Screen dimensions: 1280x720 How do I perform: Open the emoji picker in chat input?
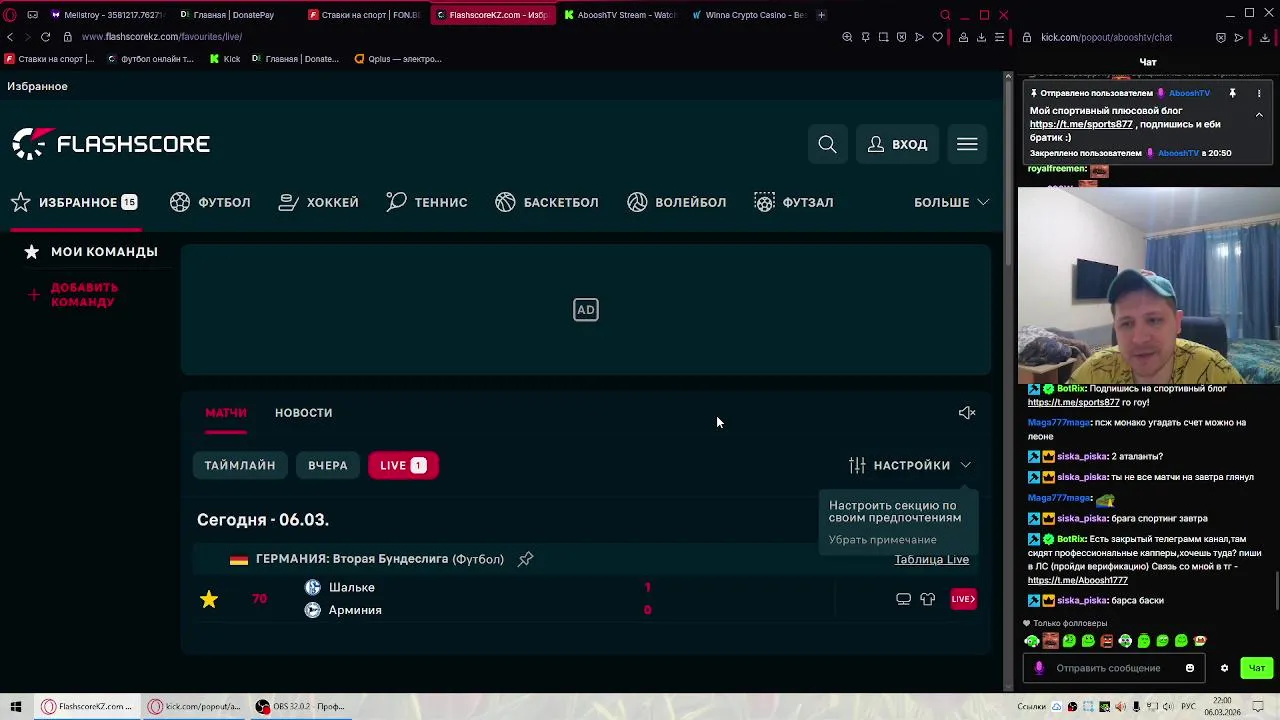[1190, 668]
